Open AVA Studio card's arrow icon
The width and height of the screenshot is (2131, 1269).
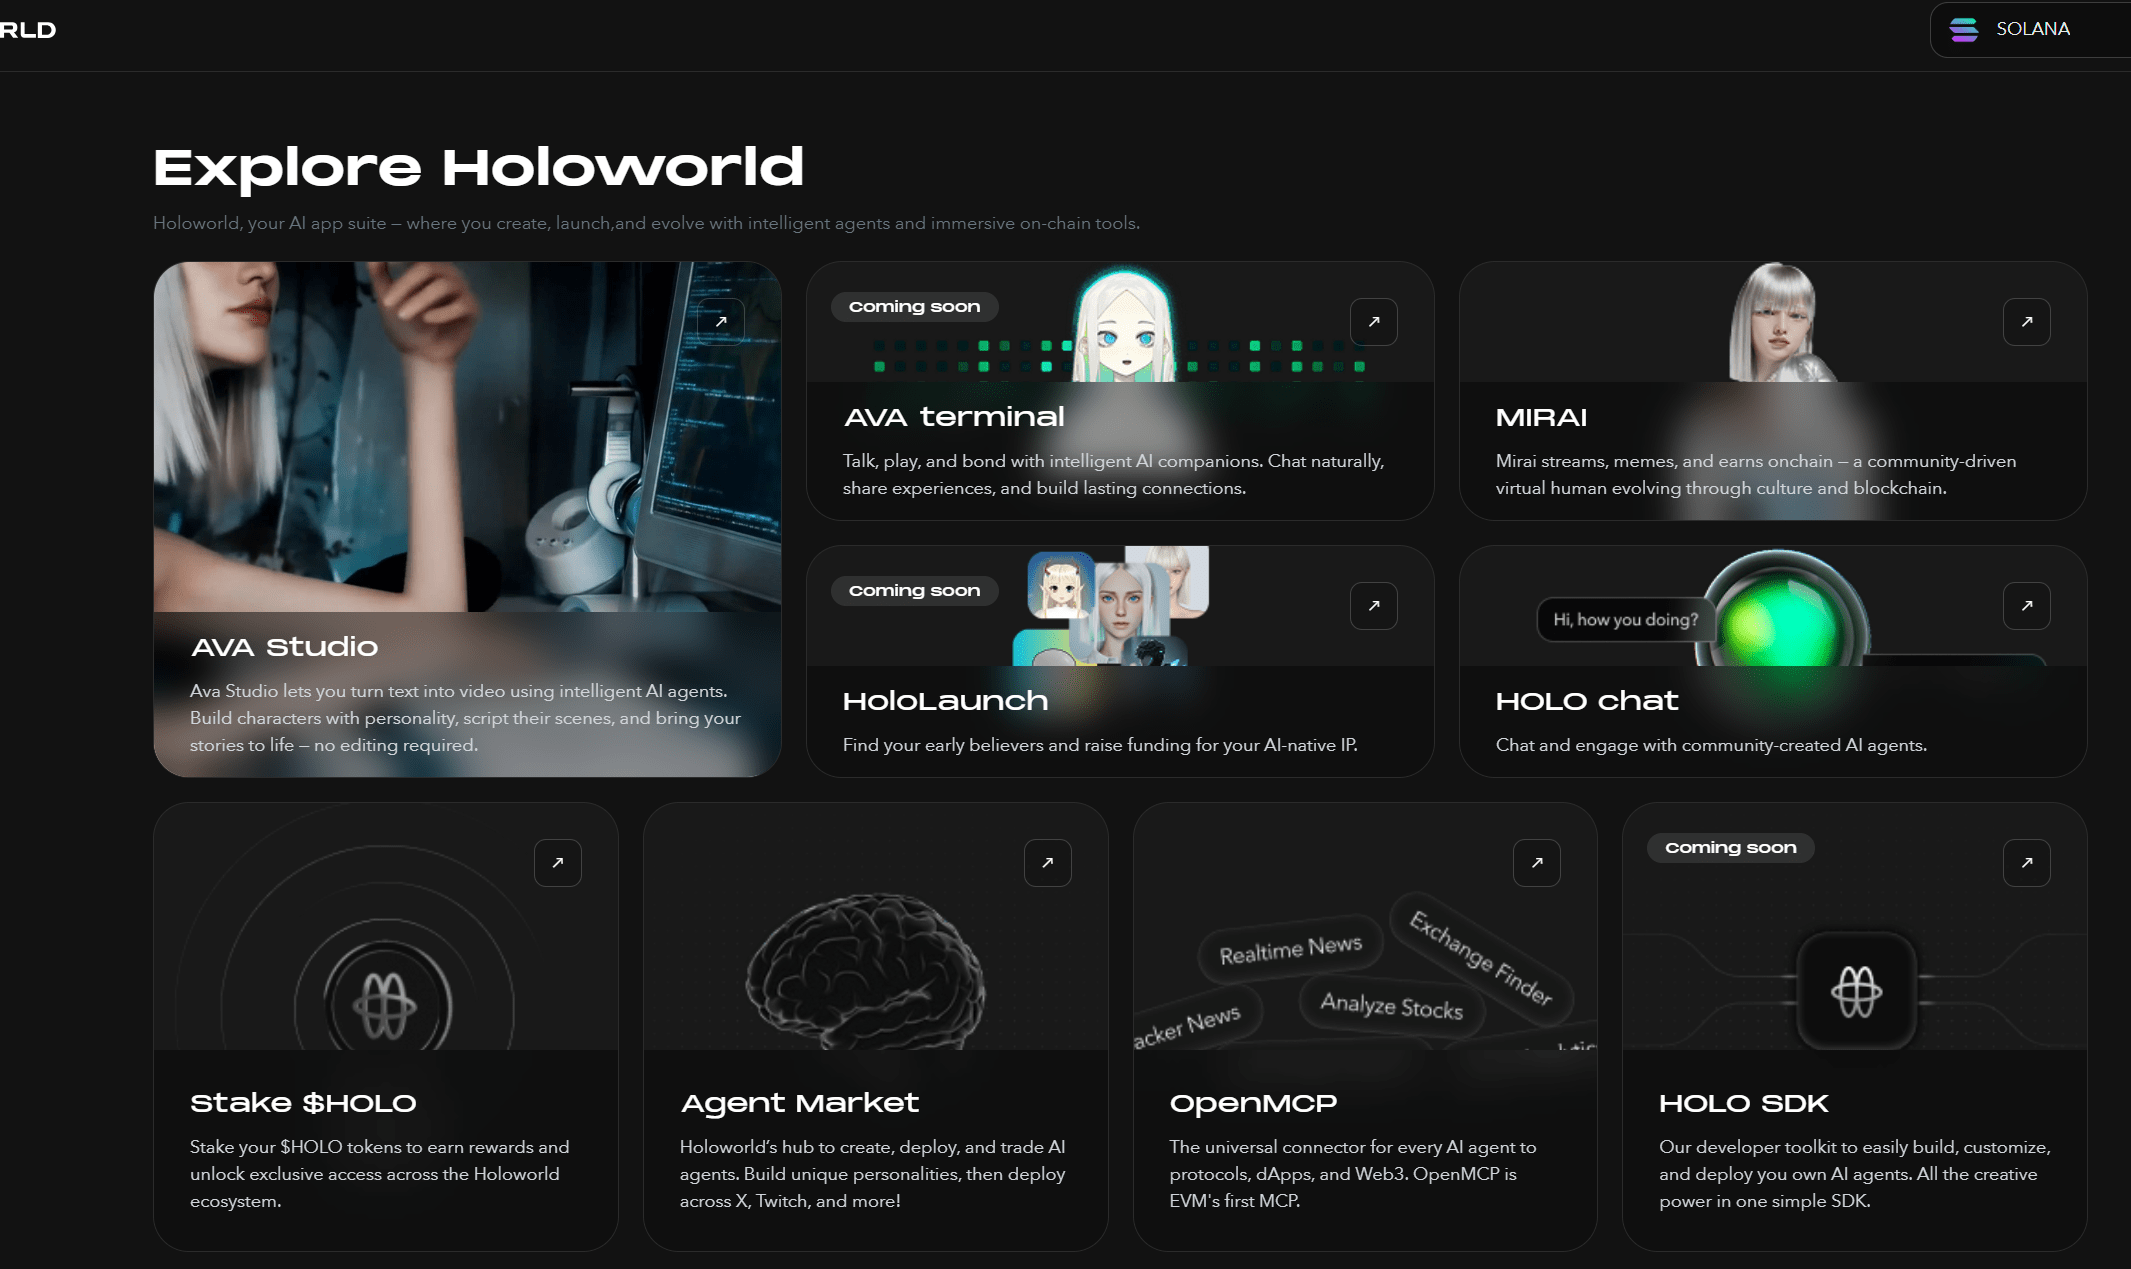(x=721, y=322)
